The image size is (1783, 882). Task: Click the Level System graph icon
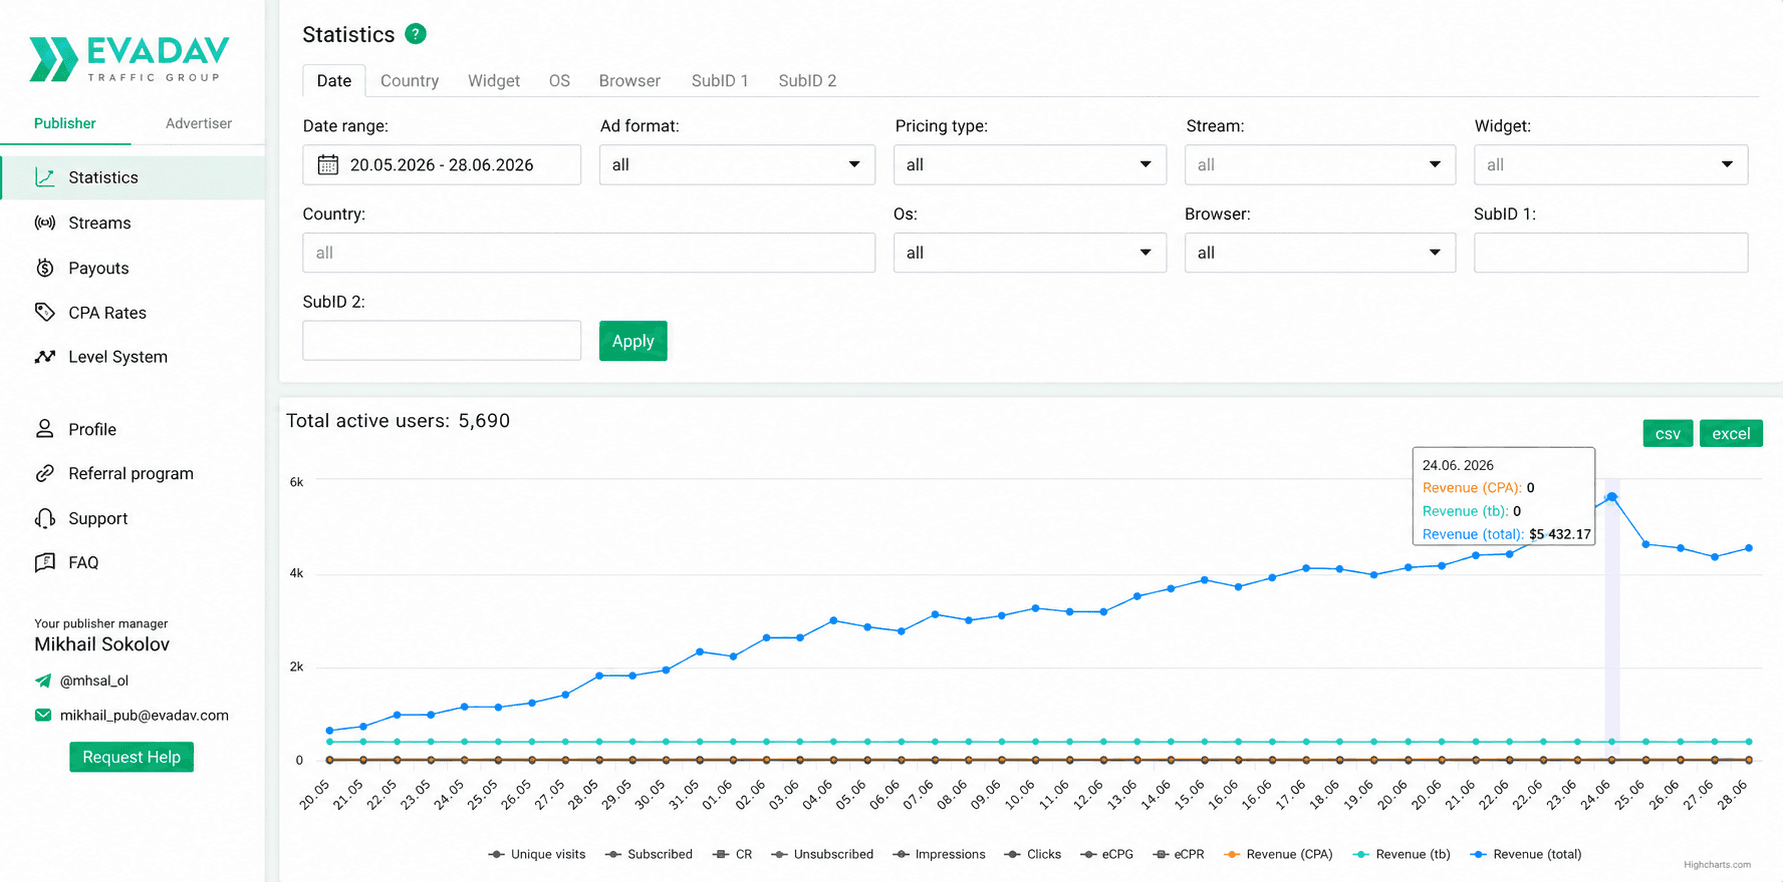45,357
